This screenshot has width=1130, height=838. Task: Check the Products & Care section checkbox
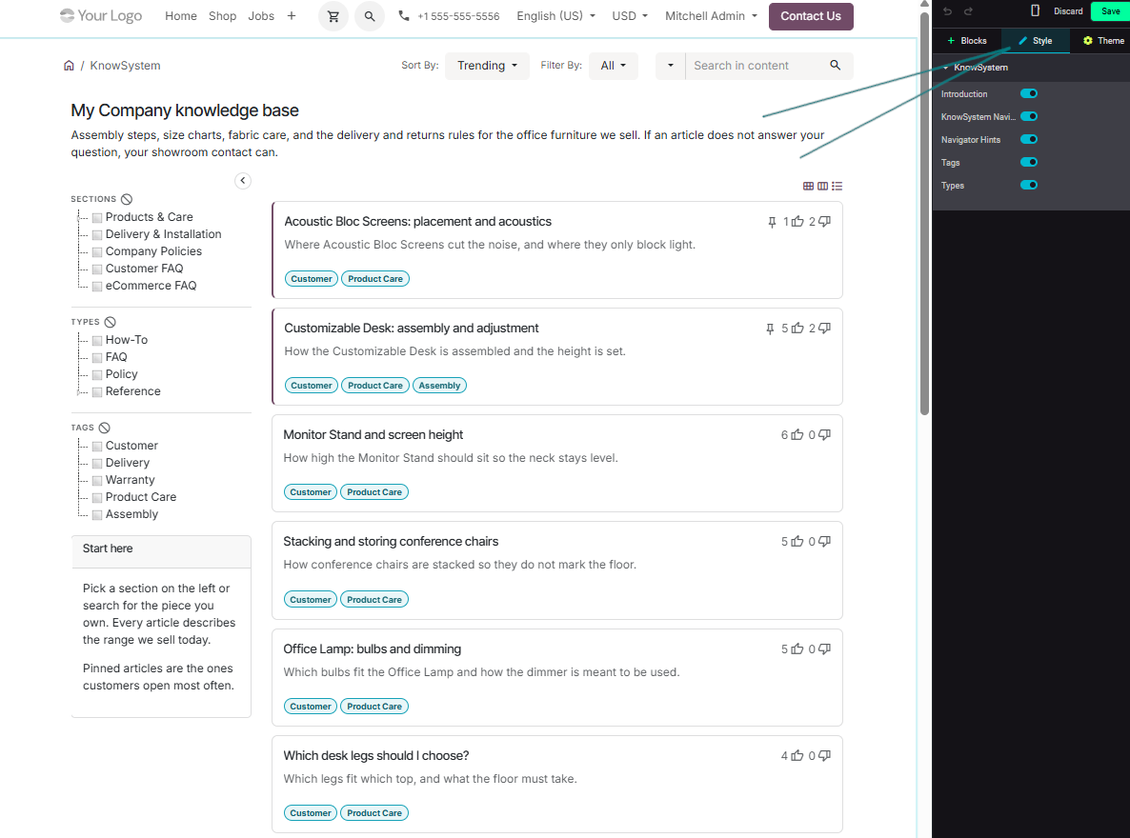(x=97, y=218)
